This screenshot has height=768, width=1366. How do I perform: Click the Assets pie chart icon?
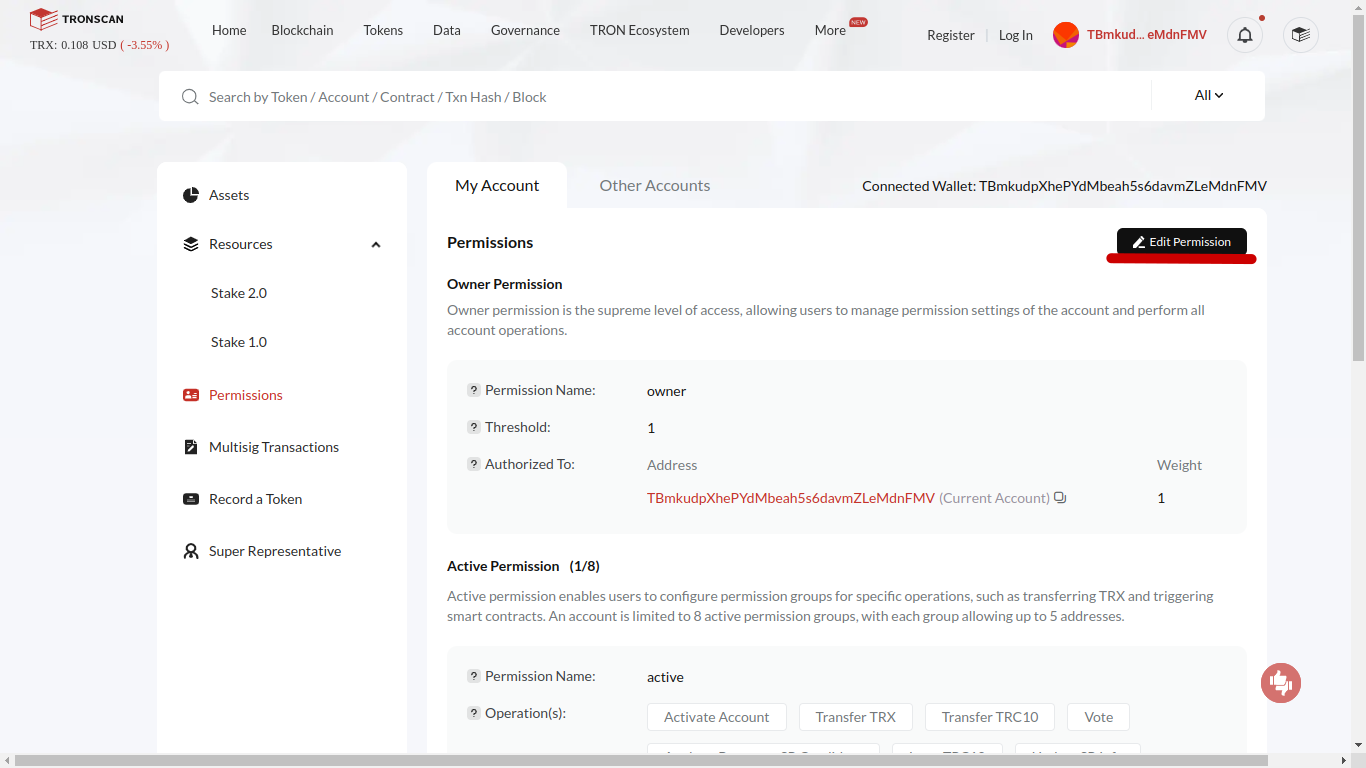point(191,195)
